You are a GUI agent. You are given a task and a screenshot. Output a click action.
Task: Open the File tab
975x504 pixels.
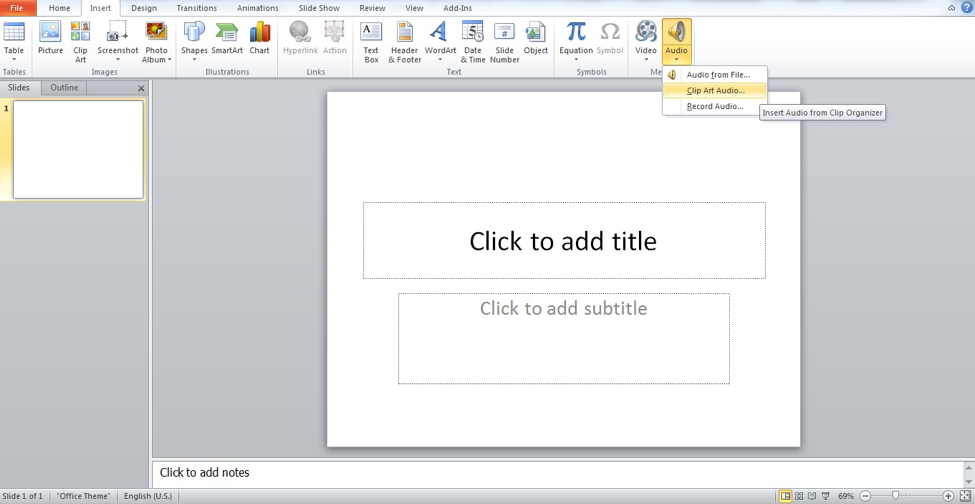17,8
